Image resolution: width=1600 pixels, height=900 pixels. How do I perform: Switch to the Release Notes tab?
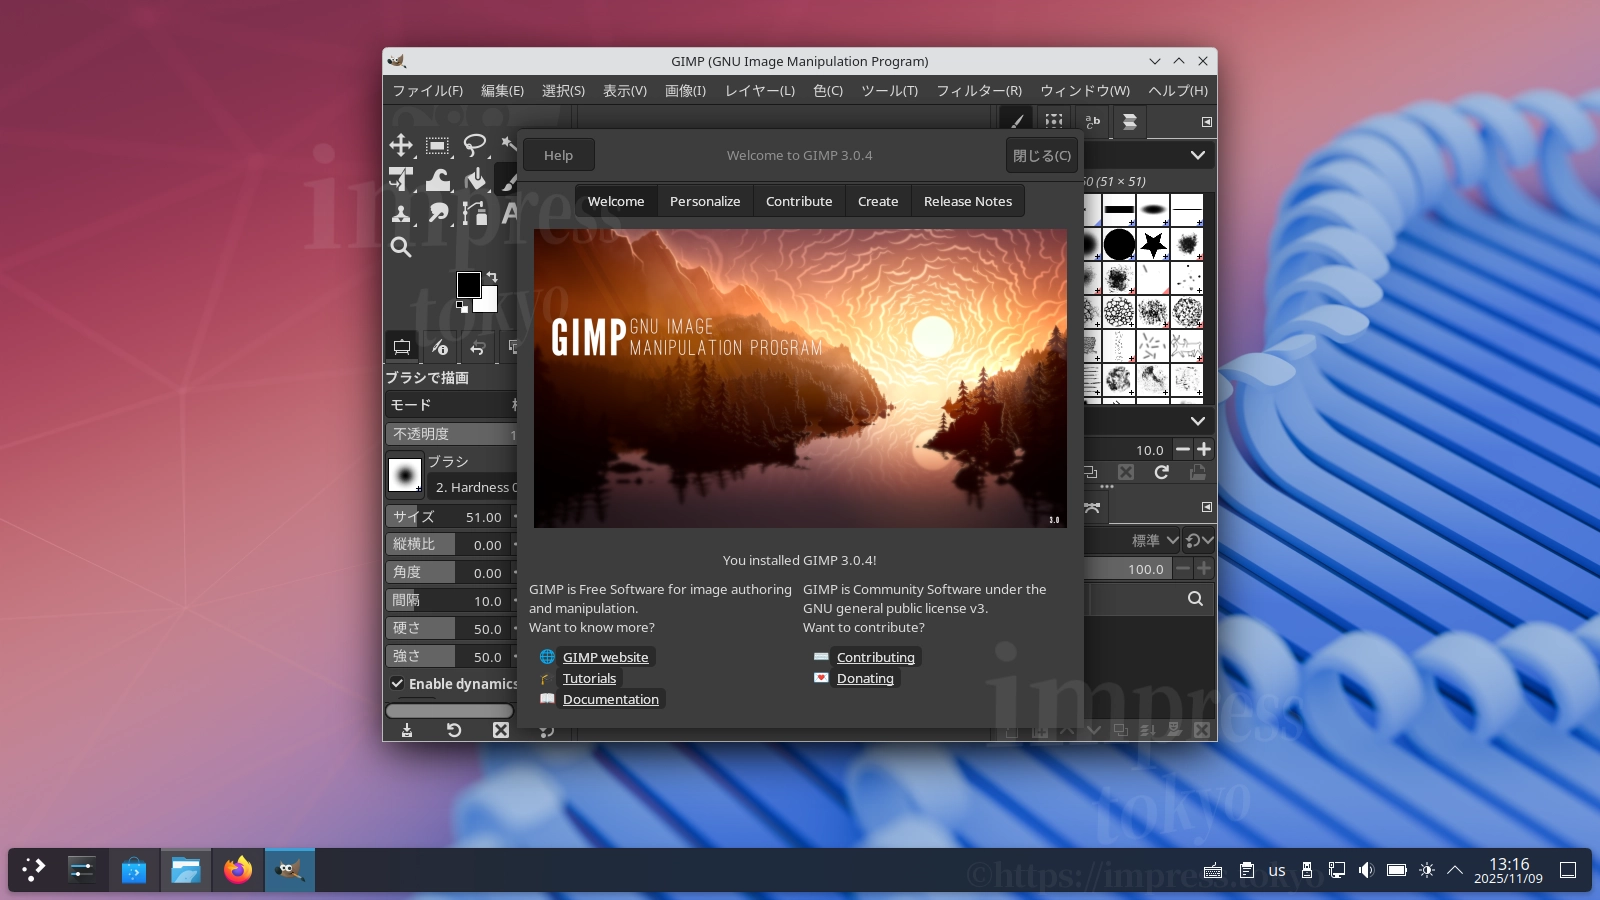[x=968, y=201]
